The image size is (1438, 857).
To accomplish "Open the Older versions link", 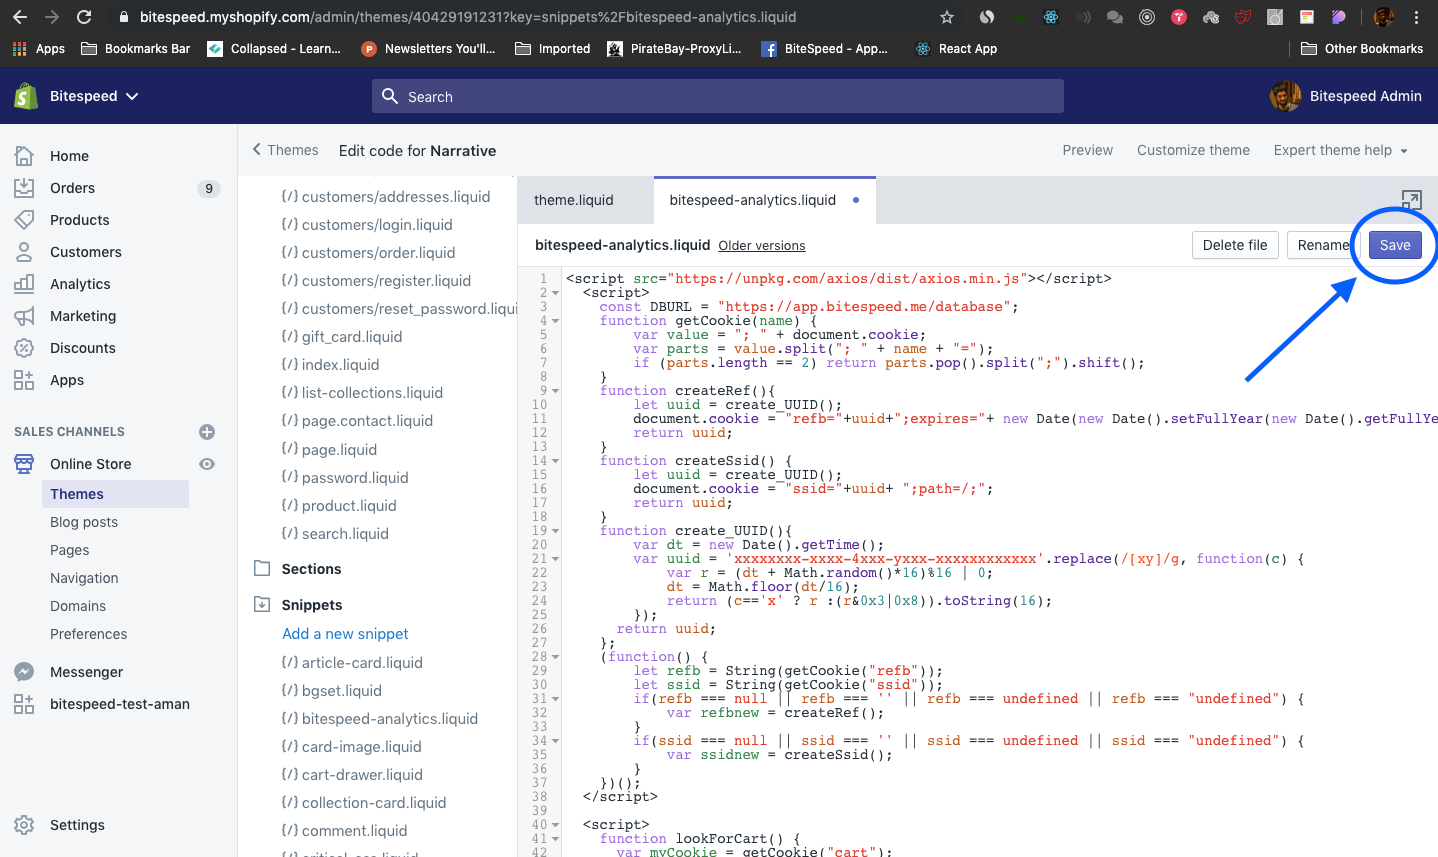I will coord(762,246).
